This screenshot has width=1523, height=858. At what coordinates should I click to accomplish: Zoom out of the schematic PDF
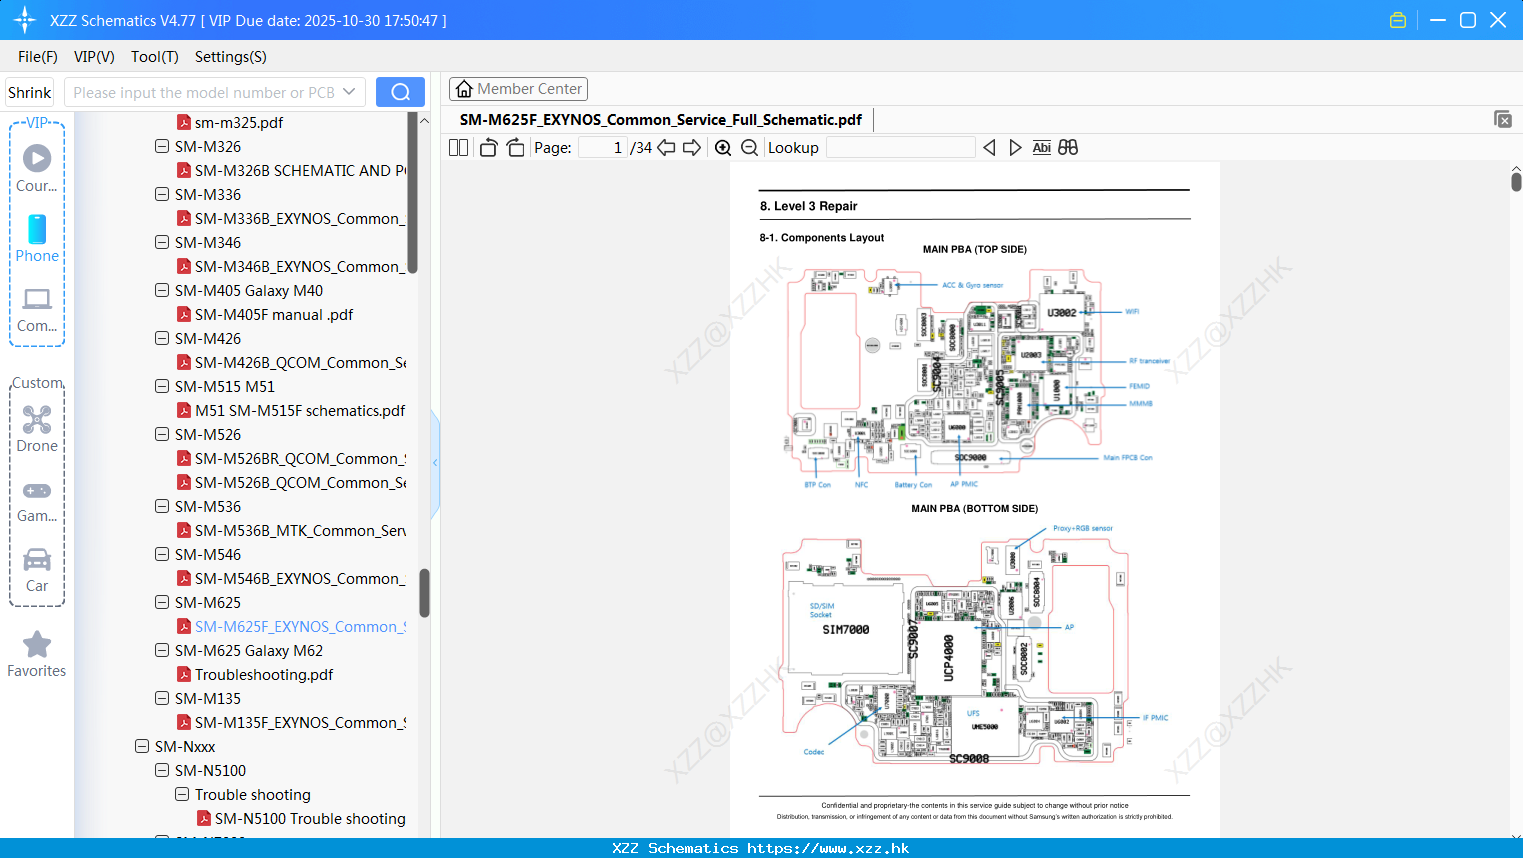(749, 147)
